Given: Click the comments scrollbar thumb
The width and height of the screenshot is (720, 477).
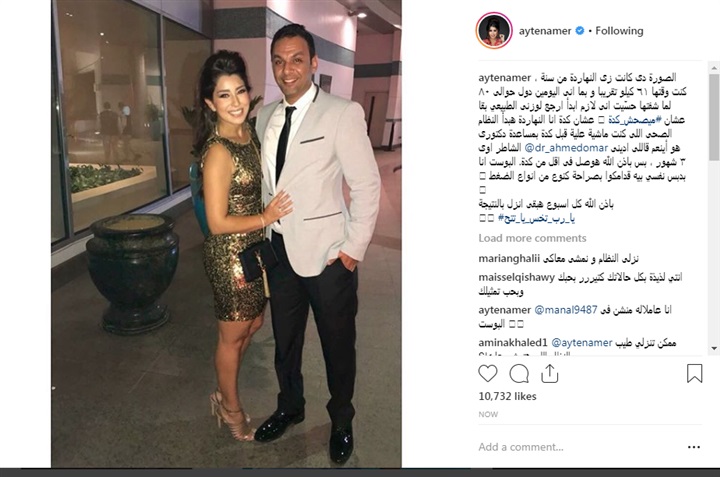Looking at the screenshot, I should coord(714,117).
